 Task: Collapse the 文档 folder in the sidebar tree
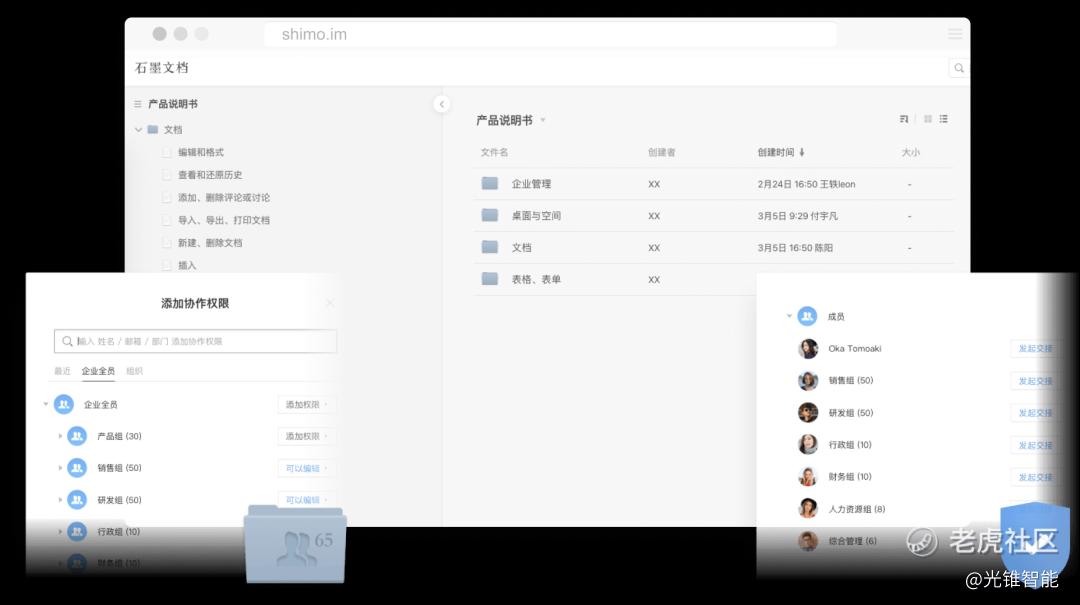point(138,130)
